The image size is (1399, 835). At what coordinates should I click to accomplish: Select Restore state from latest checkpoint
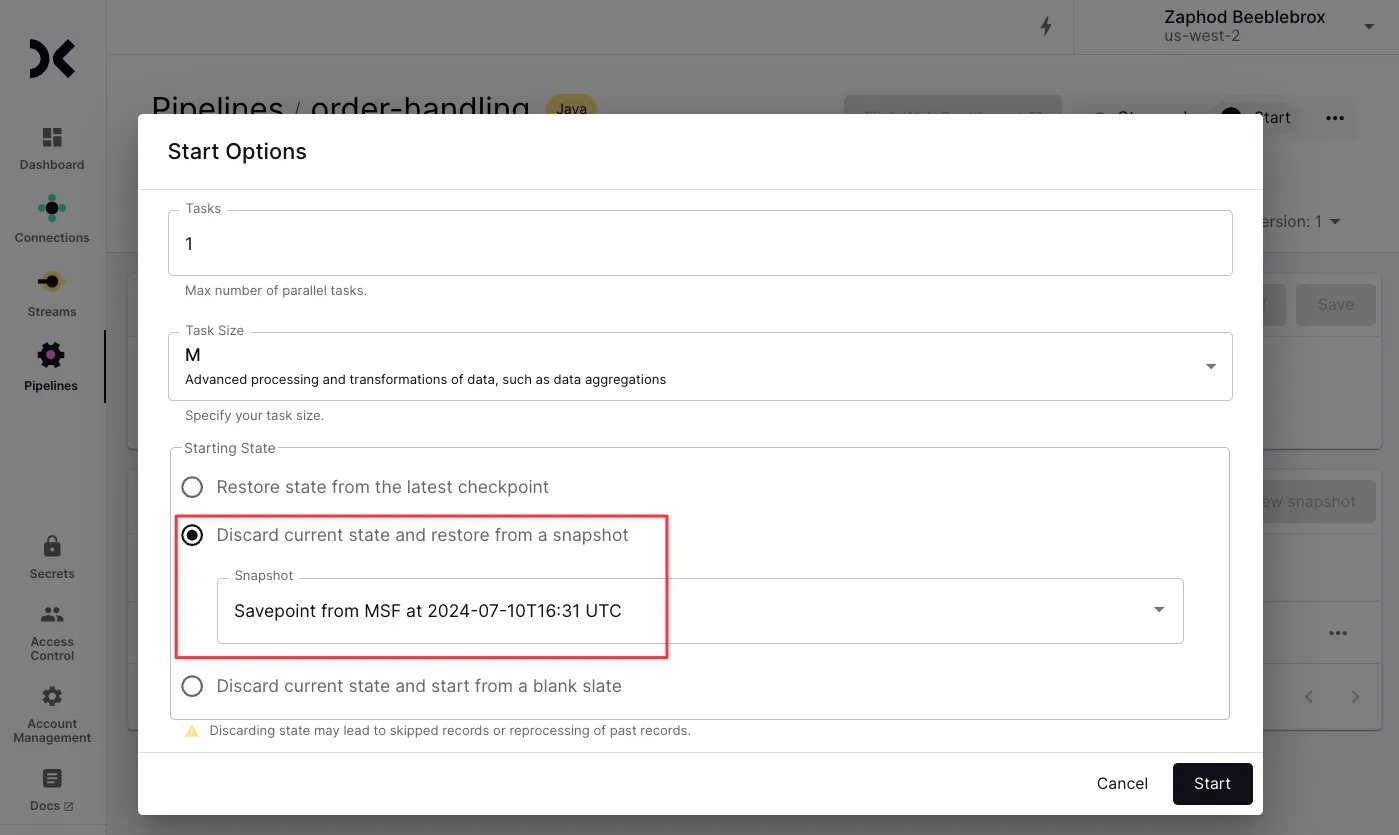(192, 488)
